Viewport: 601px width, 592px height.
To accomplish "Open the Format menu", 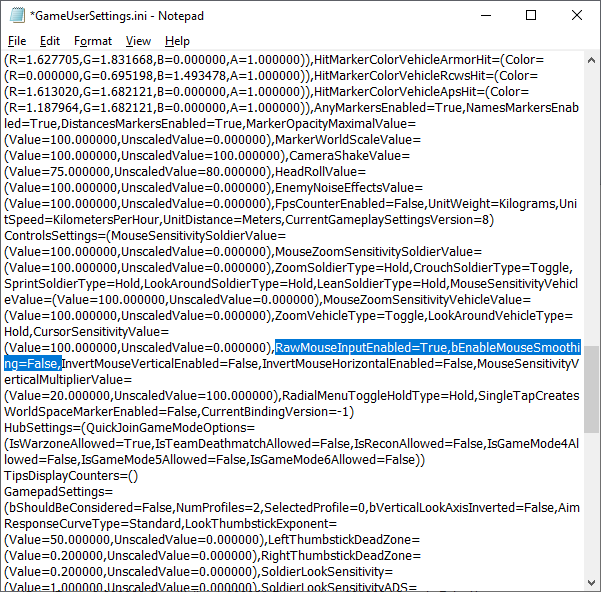I will pyautogui.click(x=93, y=41).
